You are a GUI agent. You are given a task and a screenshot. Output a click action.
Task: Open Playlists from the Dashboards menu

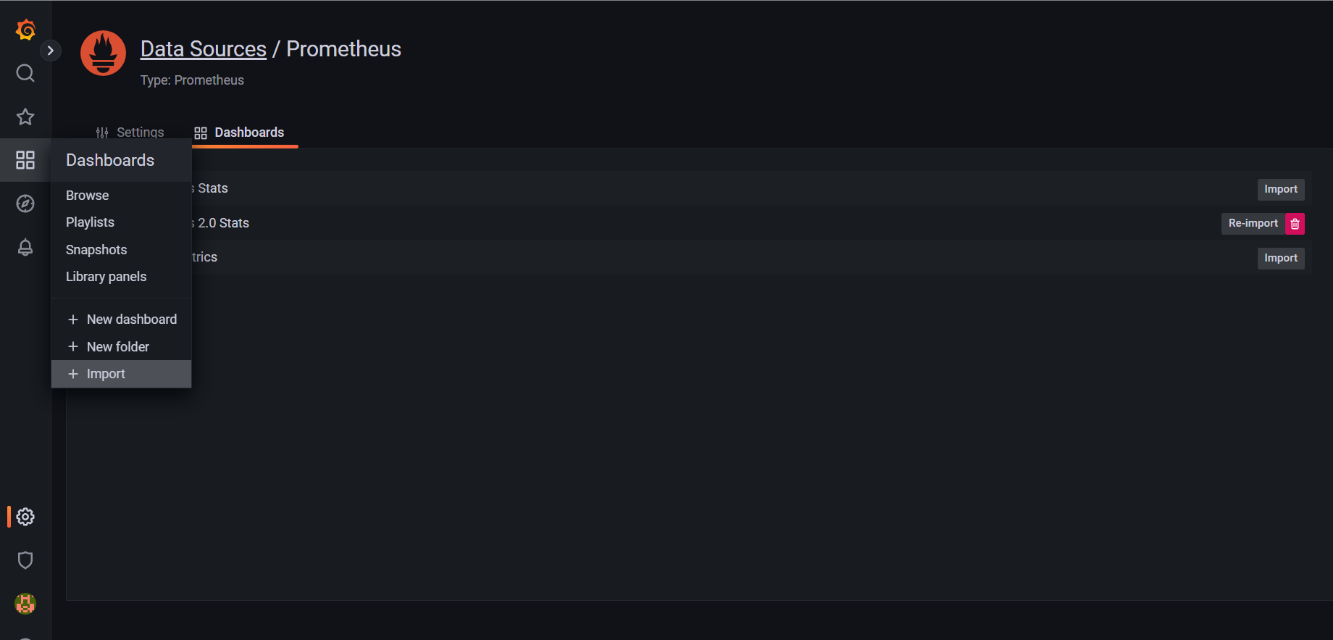(89, 222)
